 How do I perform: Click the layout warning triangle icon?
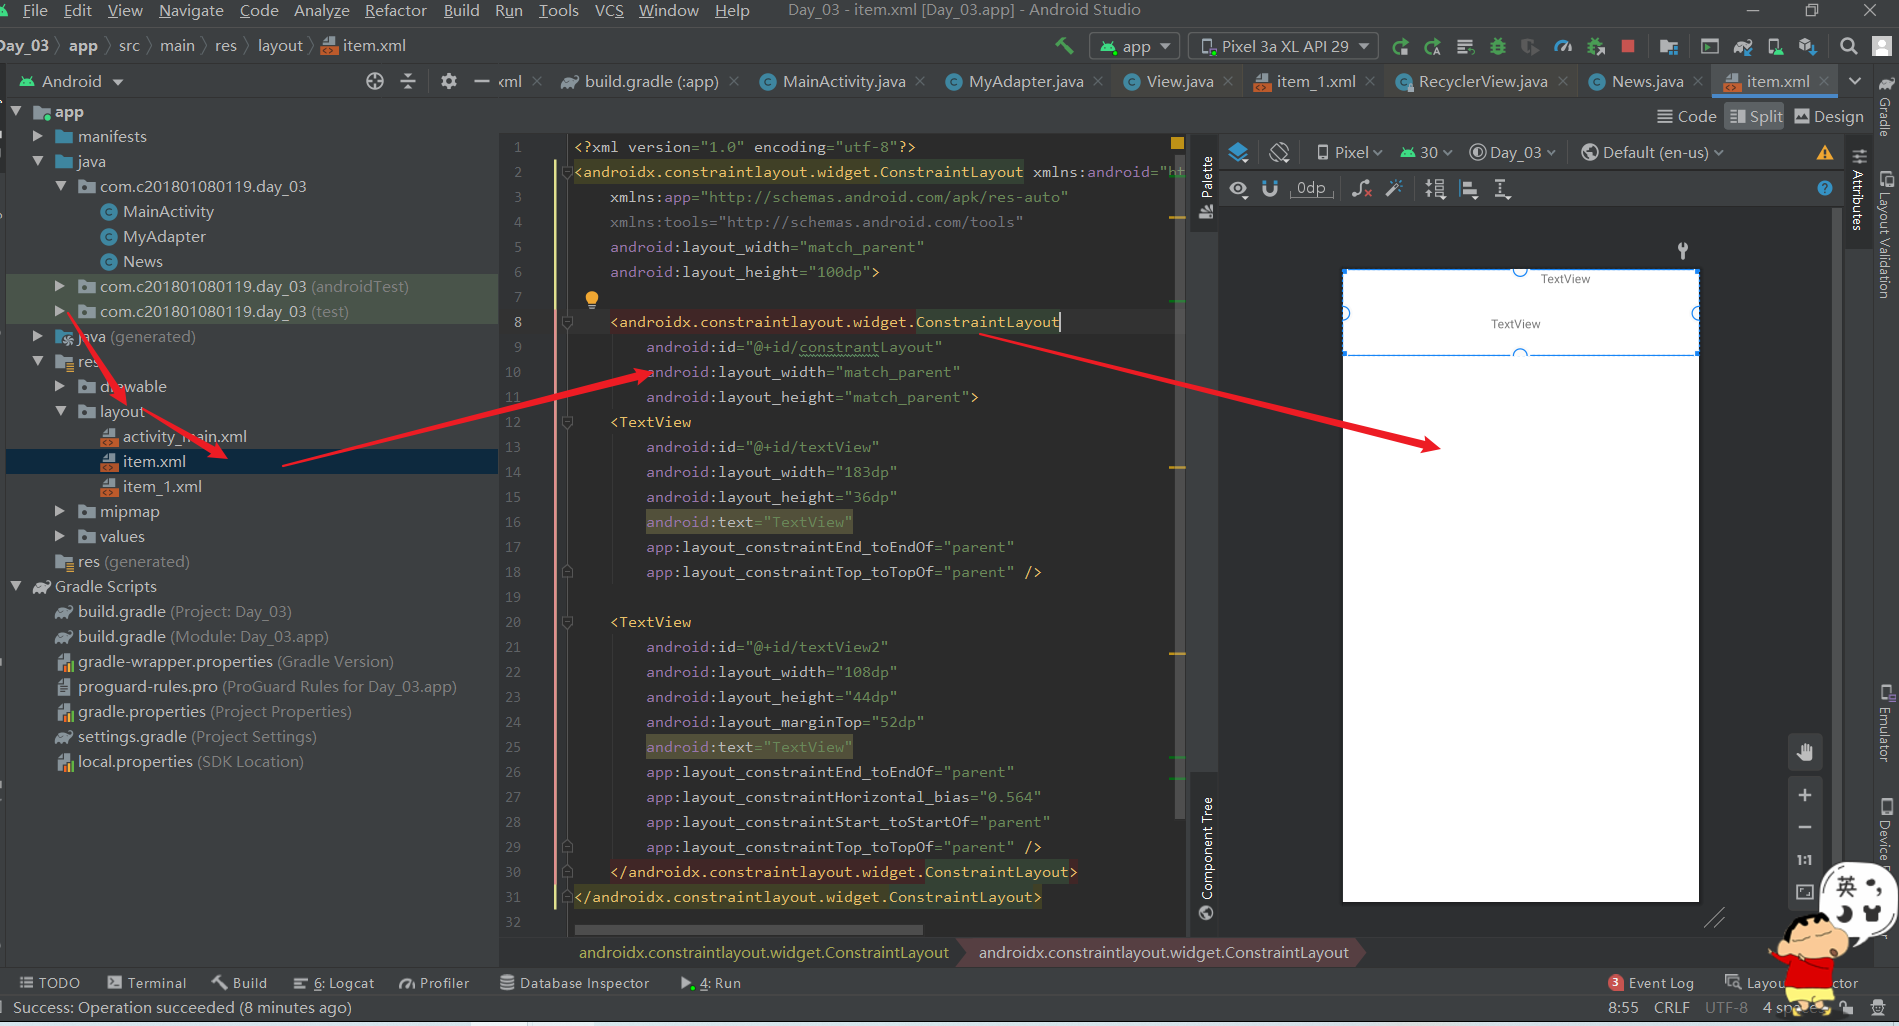[1825, 152]
